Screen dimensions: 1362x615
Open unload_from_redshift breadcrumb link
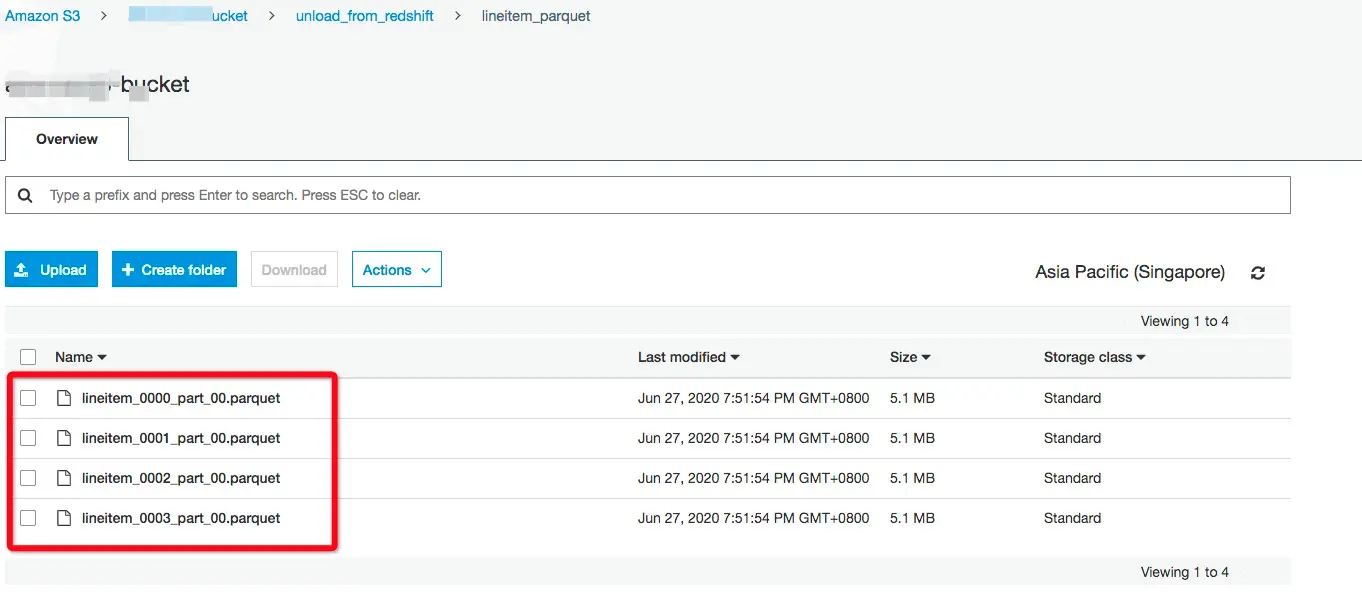(x=365, y=16)
